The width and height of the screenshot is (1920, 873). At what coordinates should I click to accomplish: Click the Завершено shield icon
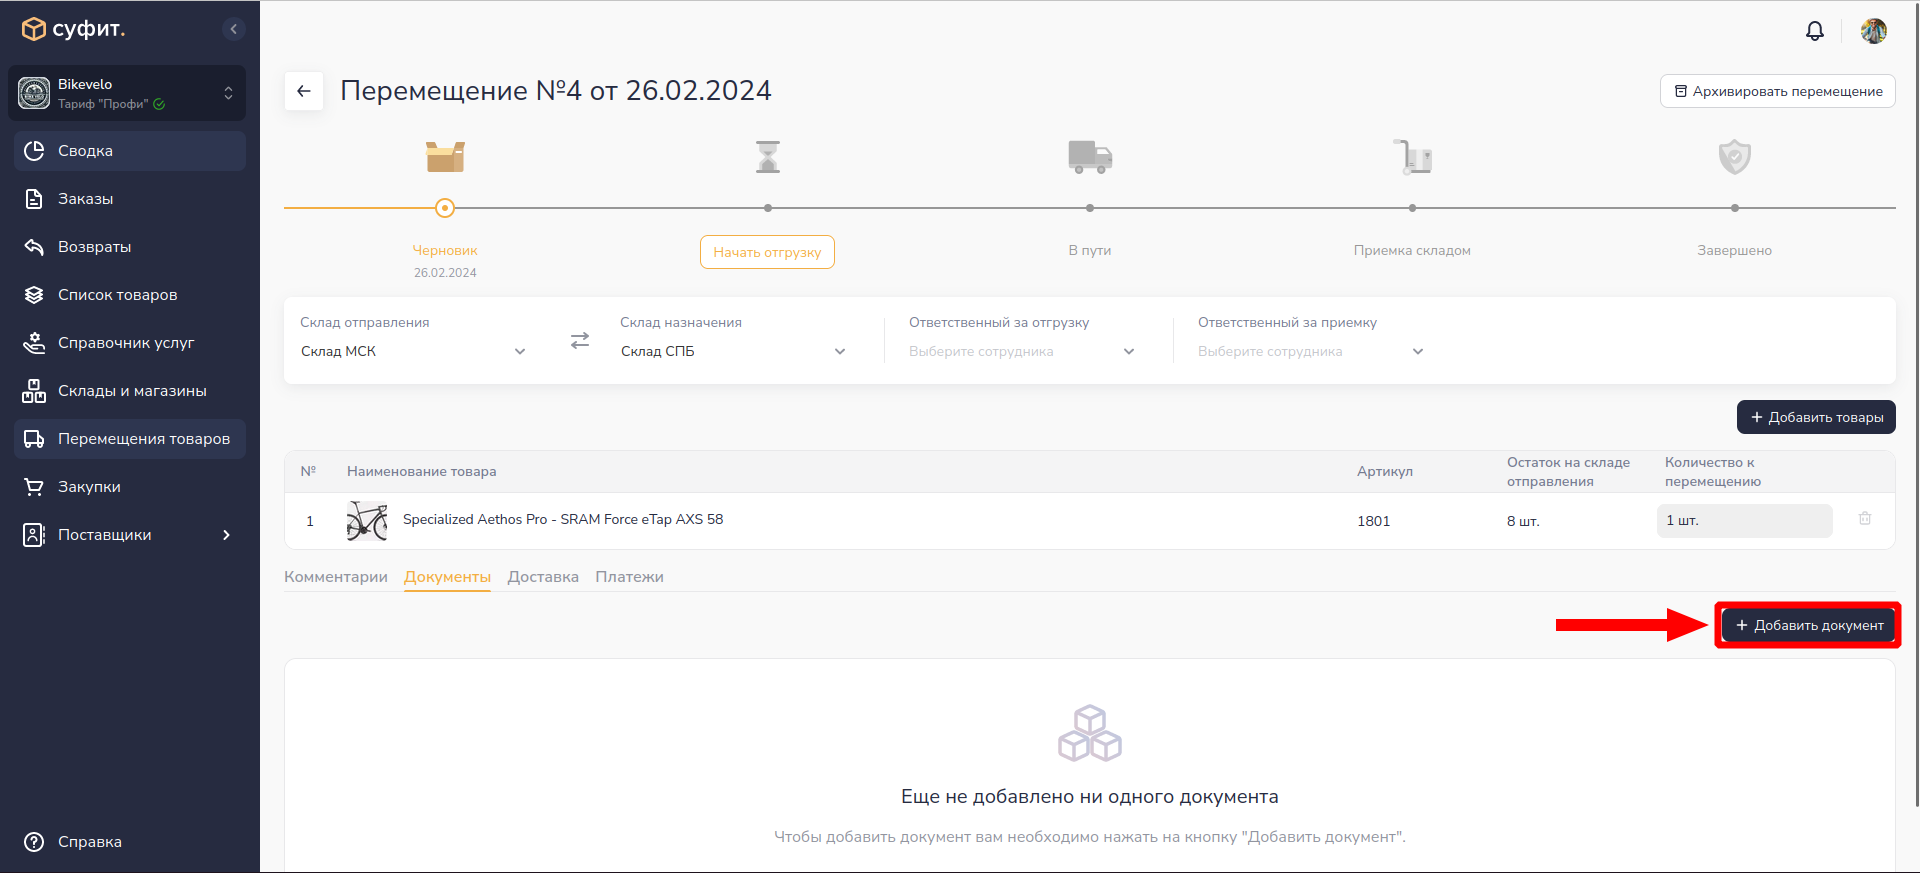coord(1735,157)
